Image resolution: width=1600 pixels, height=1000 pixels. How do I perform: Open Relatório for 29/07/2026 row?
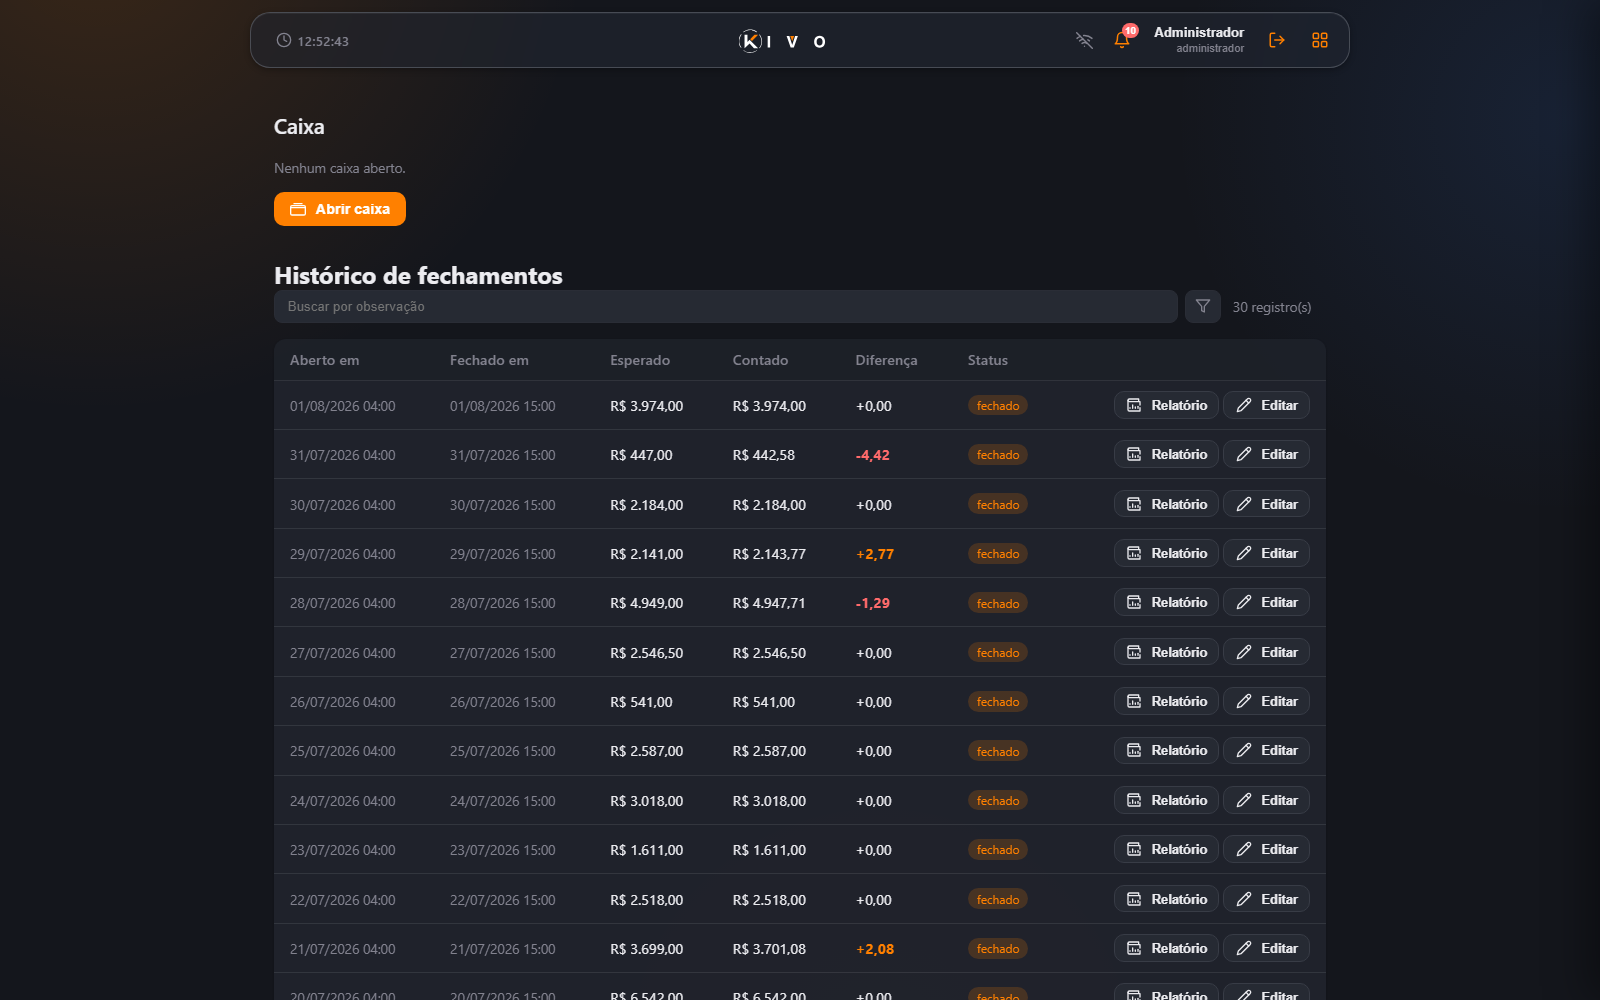[x=1166, y=553]
